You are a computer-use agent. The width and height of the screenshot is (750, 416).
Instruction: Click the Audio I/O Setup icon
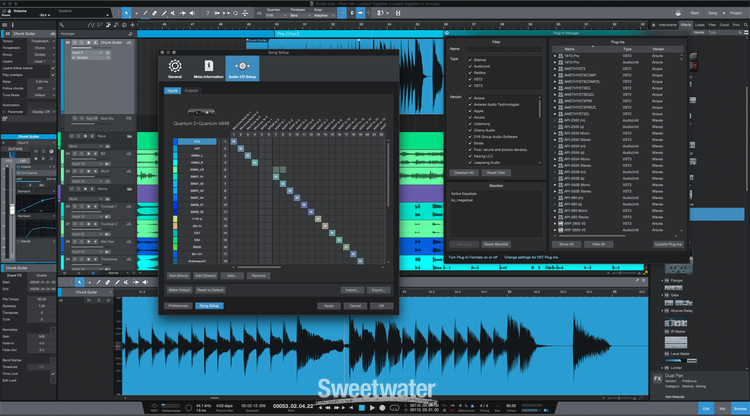pyautogui.click(x=244, y=65)
